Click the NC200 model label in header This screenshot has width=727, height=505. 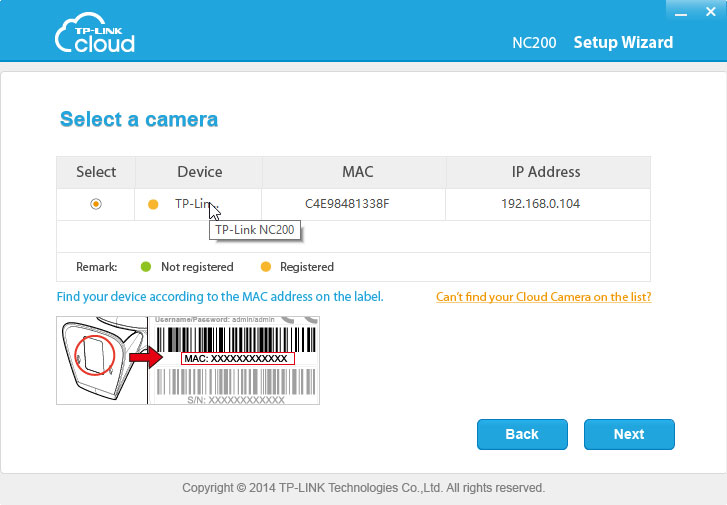[x=534, y=43]
